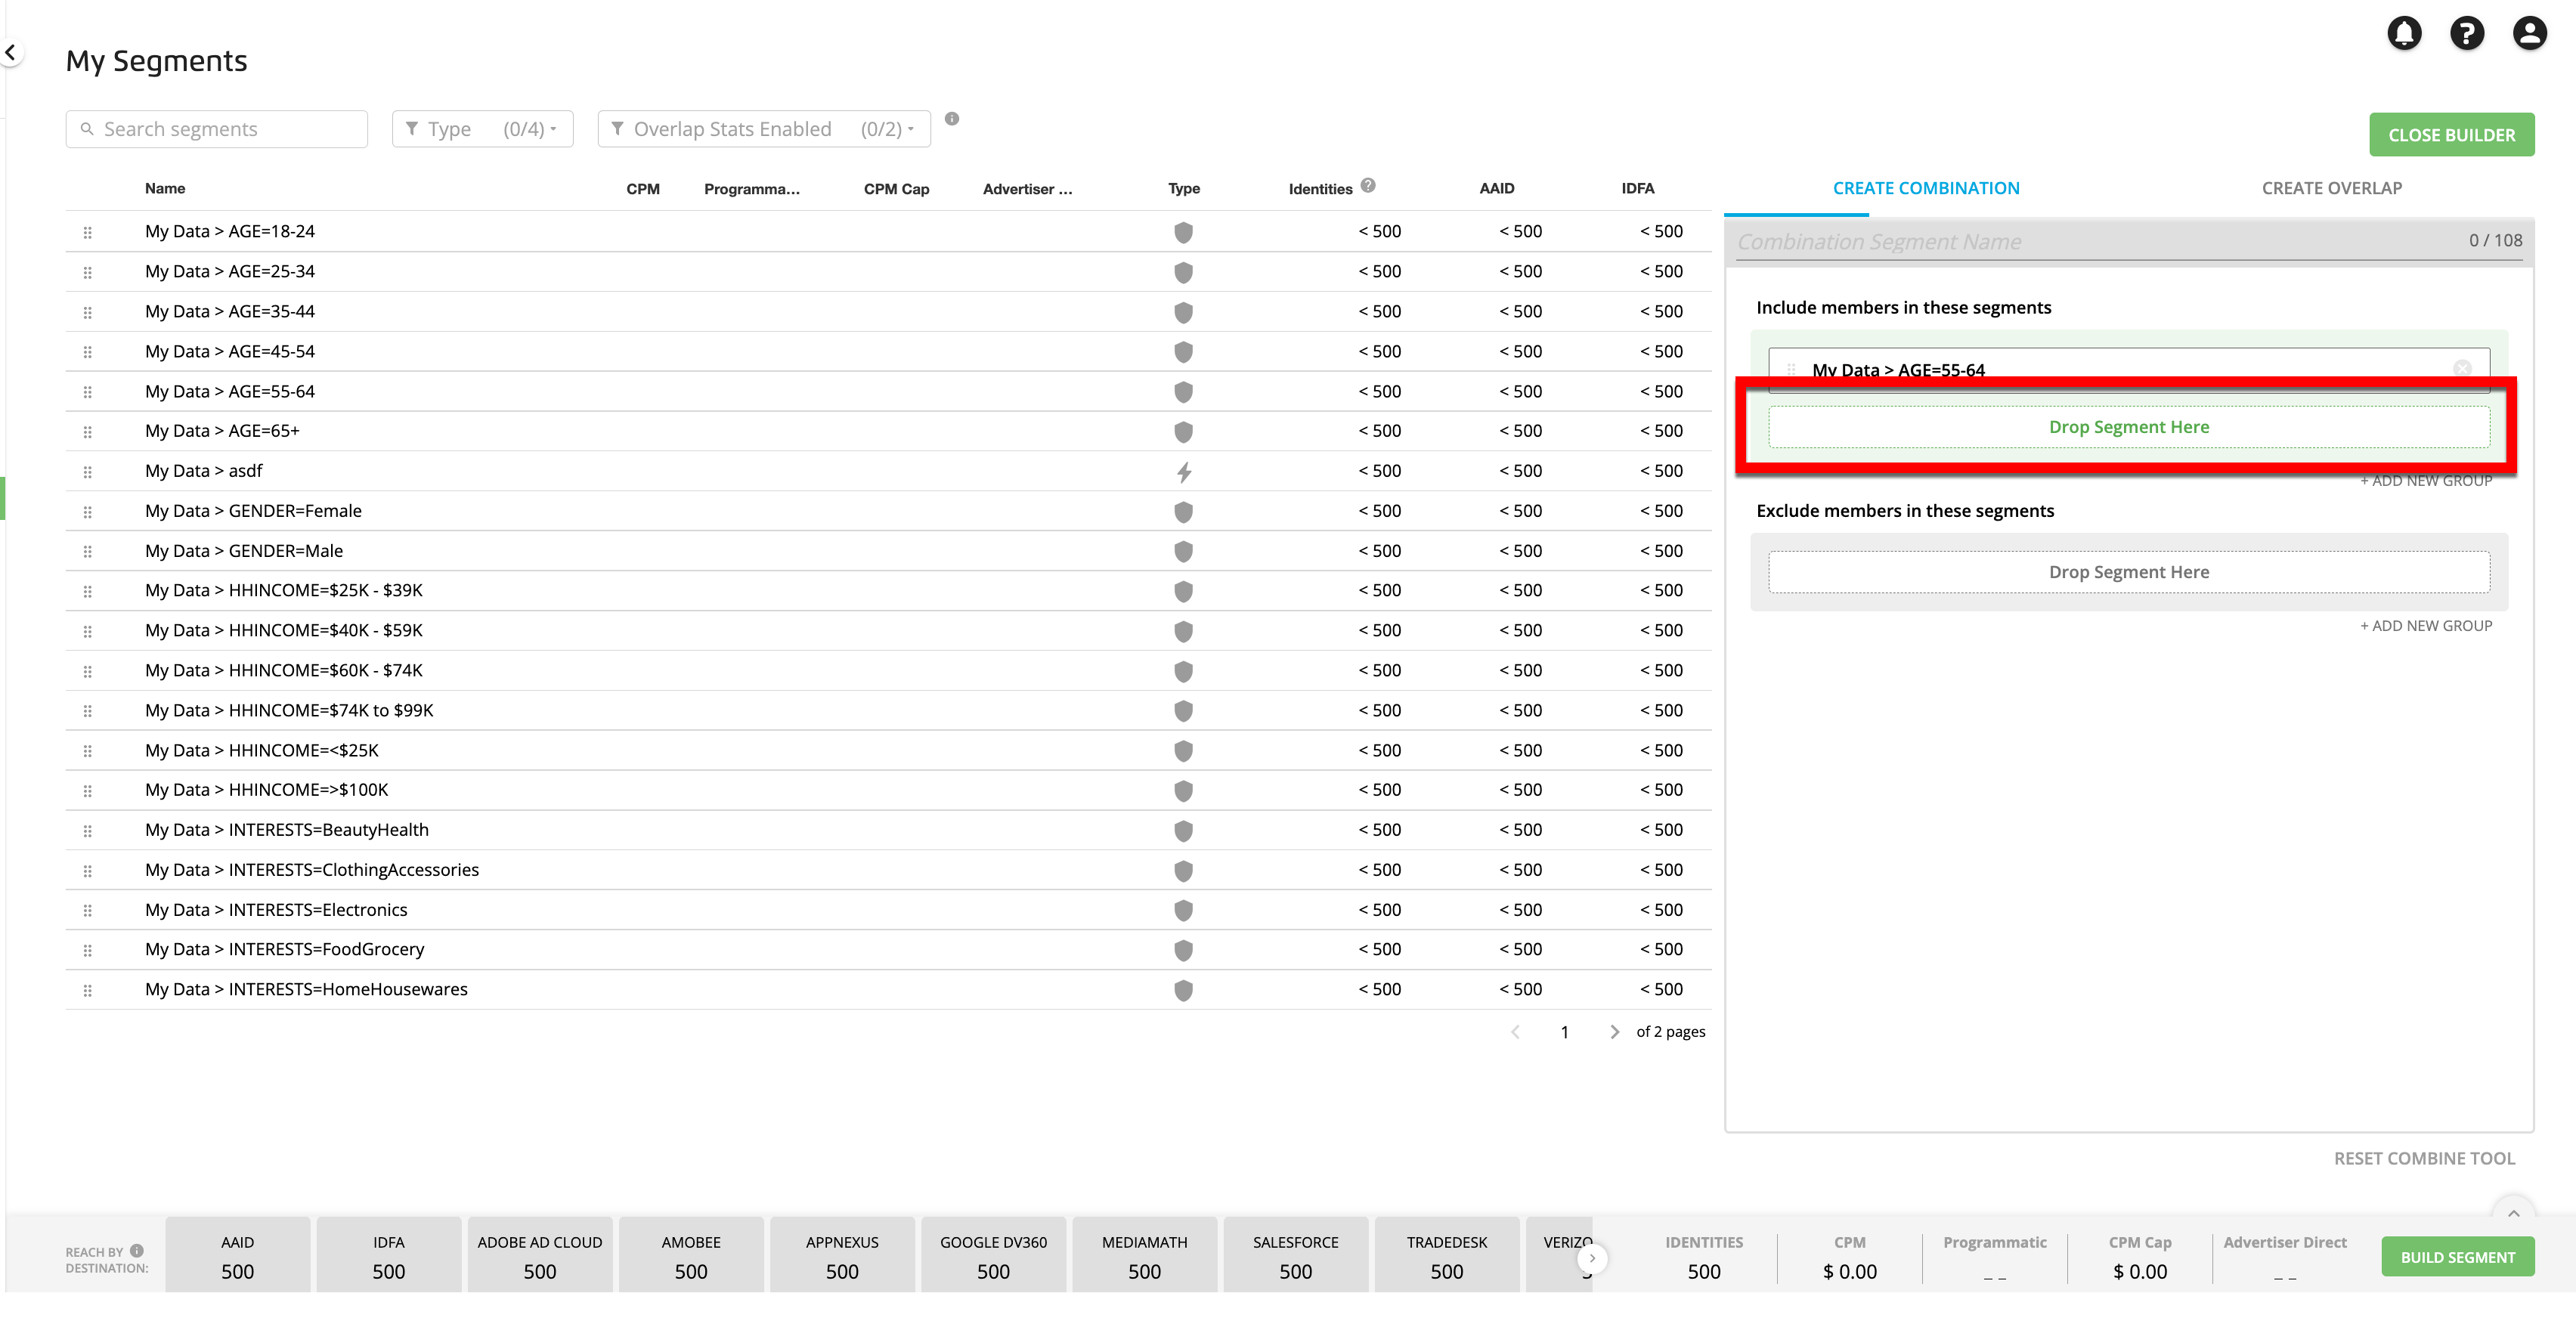Click the shield type icon for AGE=35-44
2576x1321 pixels.
1183,312
